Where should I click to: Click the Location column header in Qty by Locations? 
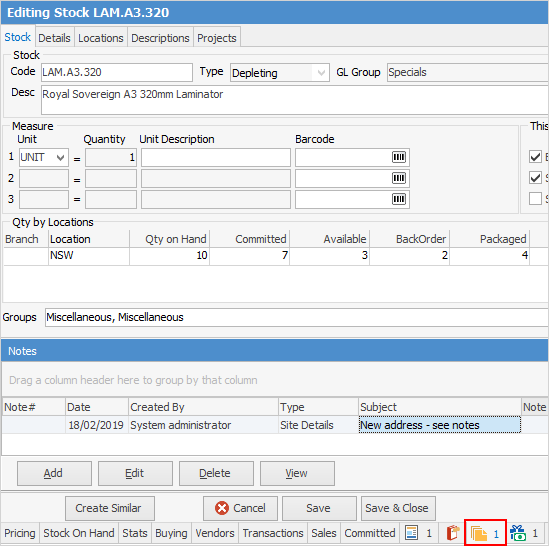coord(89,239)
